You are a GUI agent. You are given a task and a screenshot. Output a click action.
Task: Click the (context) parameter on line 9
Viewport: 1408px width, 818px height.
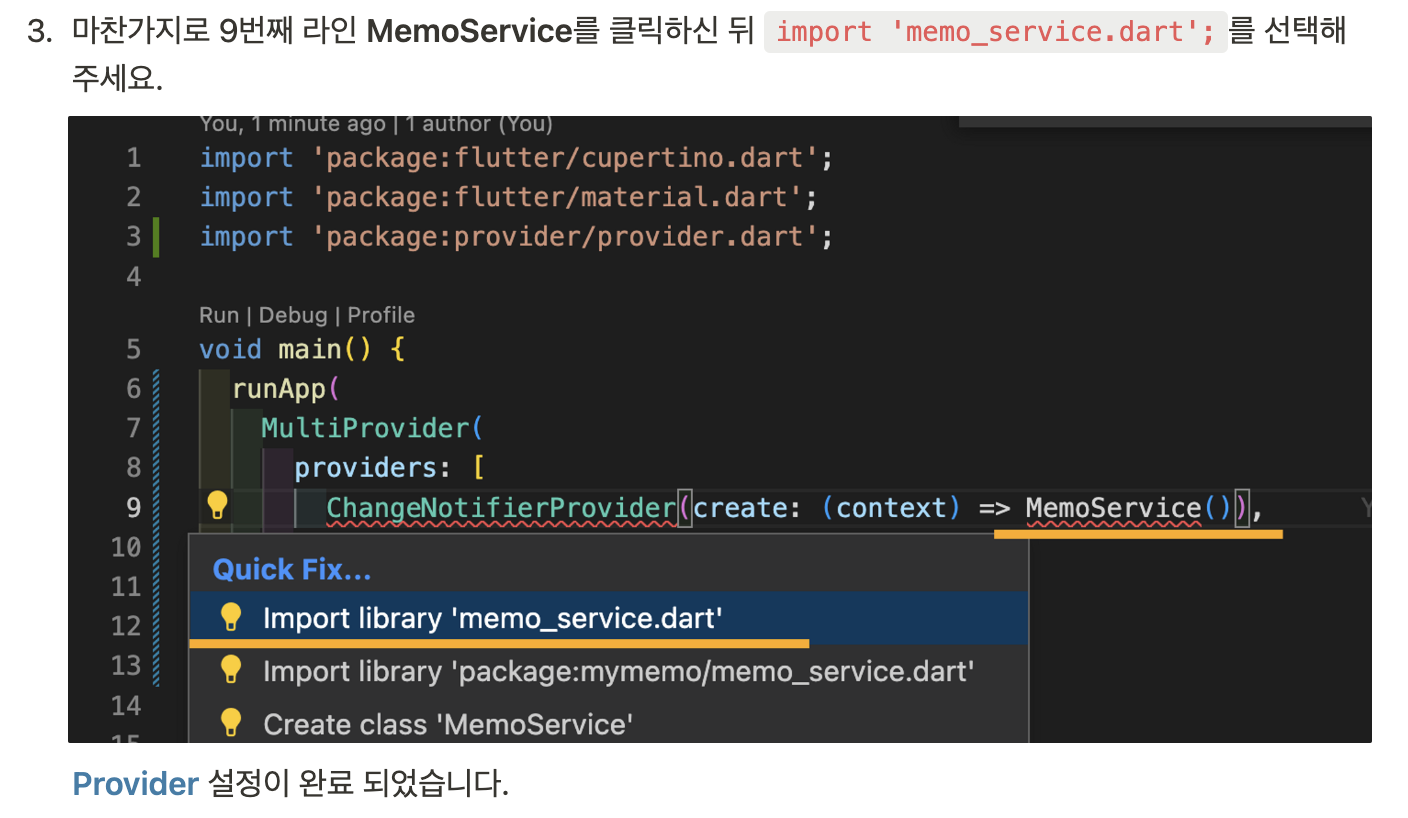(891, 508)
